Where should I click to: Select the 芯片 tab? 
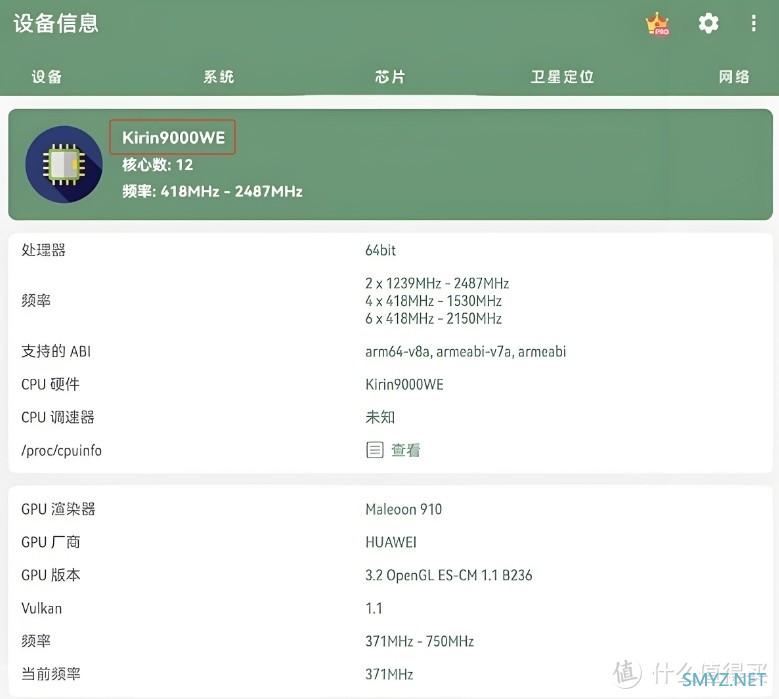[390, 77]
